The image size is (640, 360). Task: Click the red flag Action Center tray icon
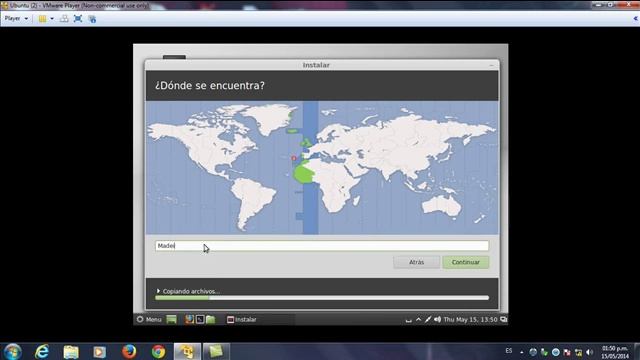[567, 352]
